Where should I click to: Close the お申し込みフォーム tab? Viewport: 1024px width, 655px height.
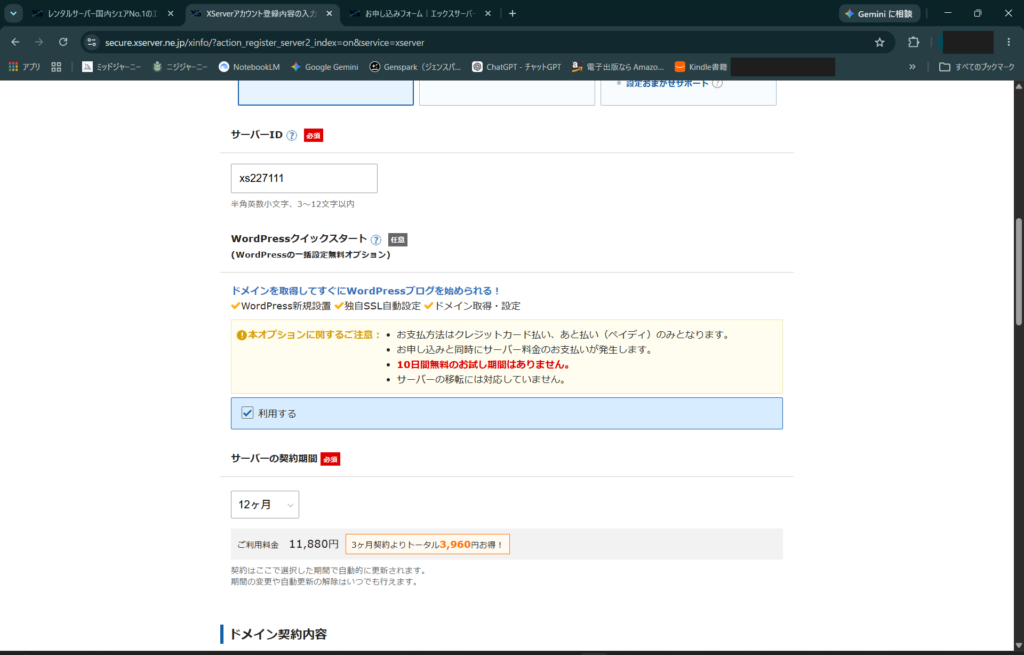[488, 13]
